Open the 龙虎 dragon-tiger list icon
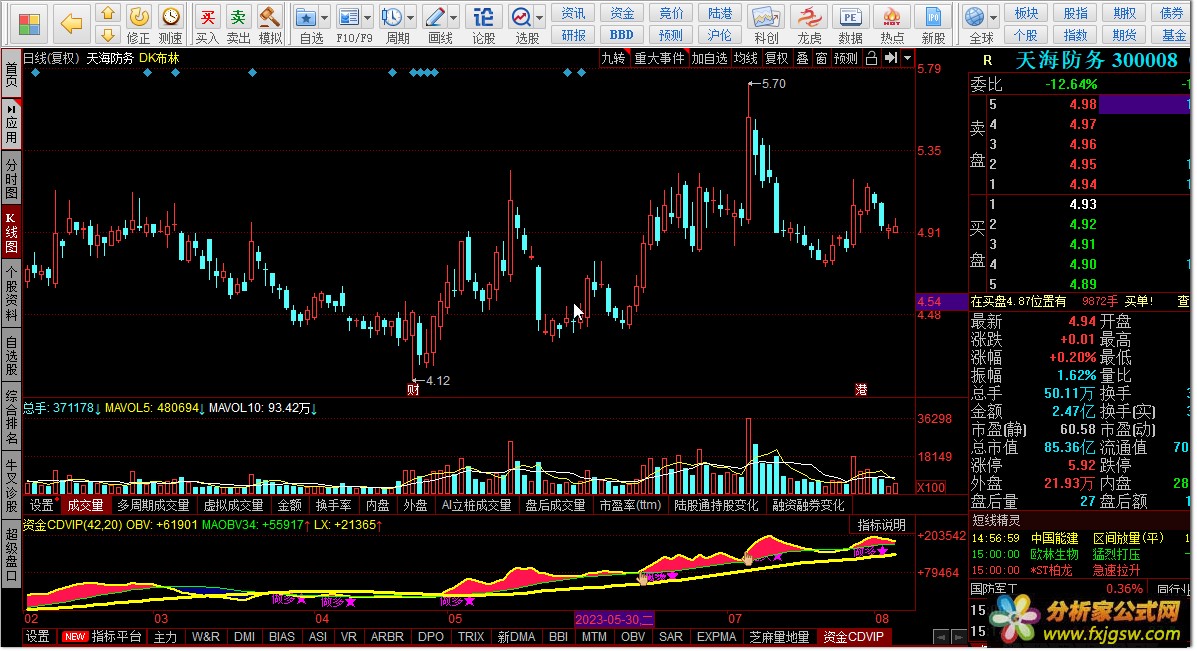The width and height of the screenshot is (1197, 651). coord(808,24)
